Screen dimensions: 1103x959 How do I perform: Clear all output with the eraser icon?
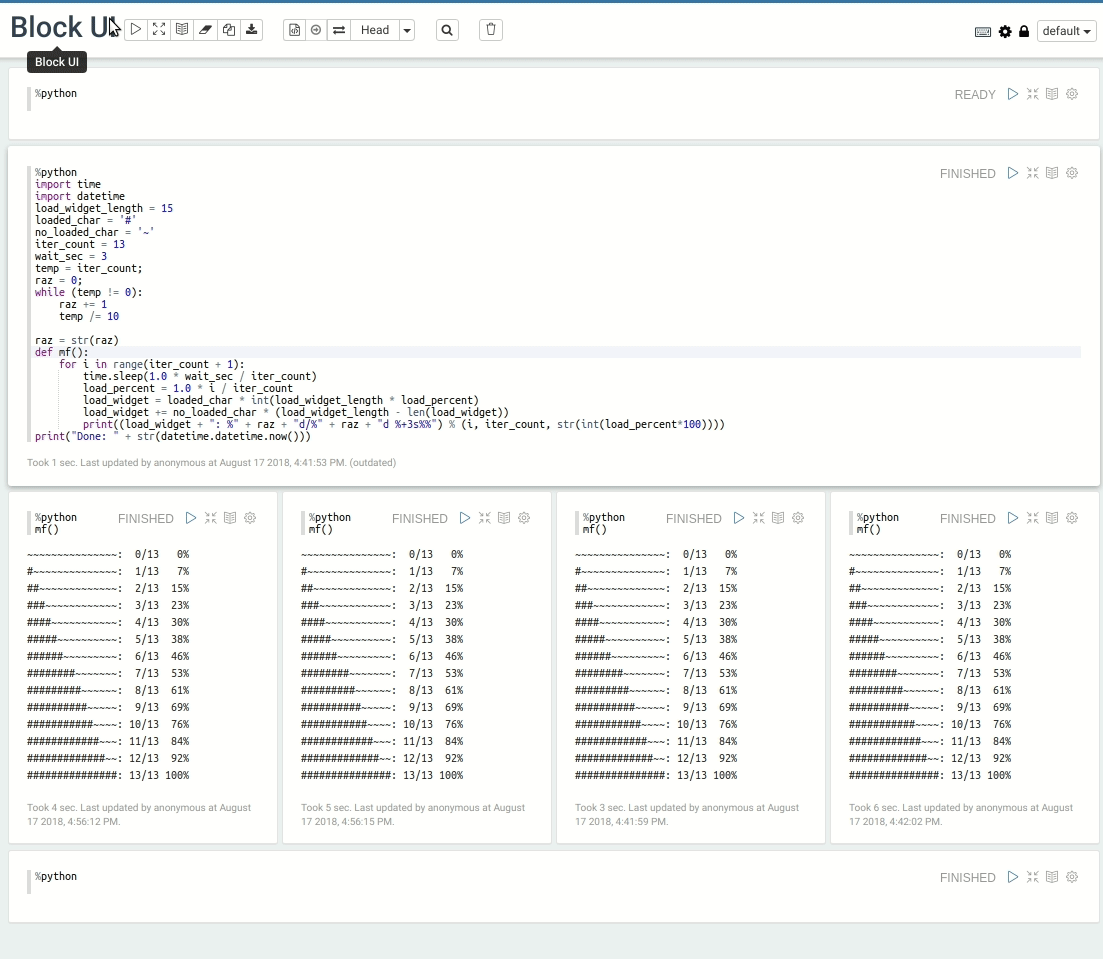205,30
